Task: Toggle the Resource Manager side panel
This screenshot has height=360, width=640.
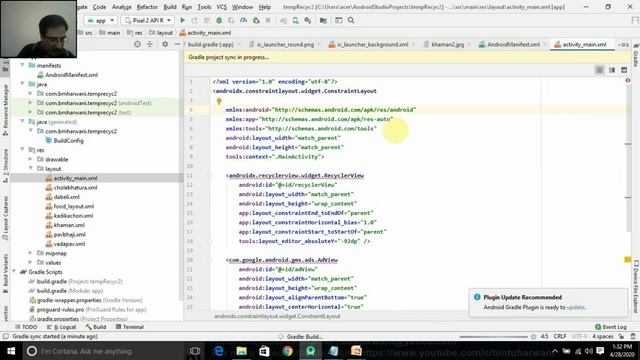Action: (5, 110)
